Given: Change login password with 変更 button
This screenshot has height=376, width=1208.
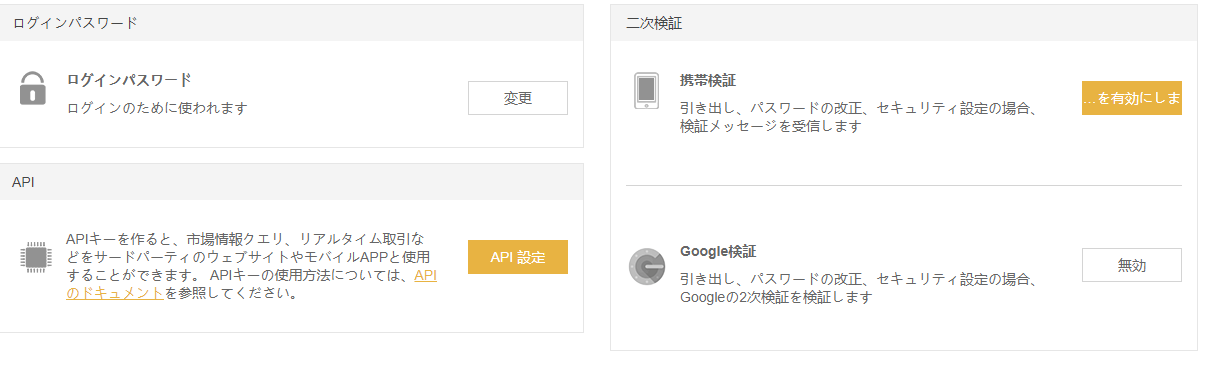Looking at the screenshot, I should tap(518, 98).
